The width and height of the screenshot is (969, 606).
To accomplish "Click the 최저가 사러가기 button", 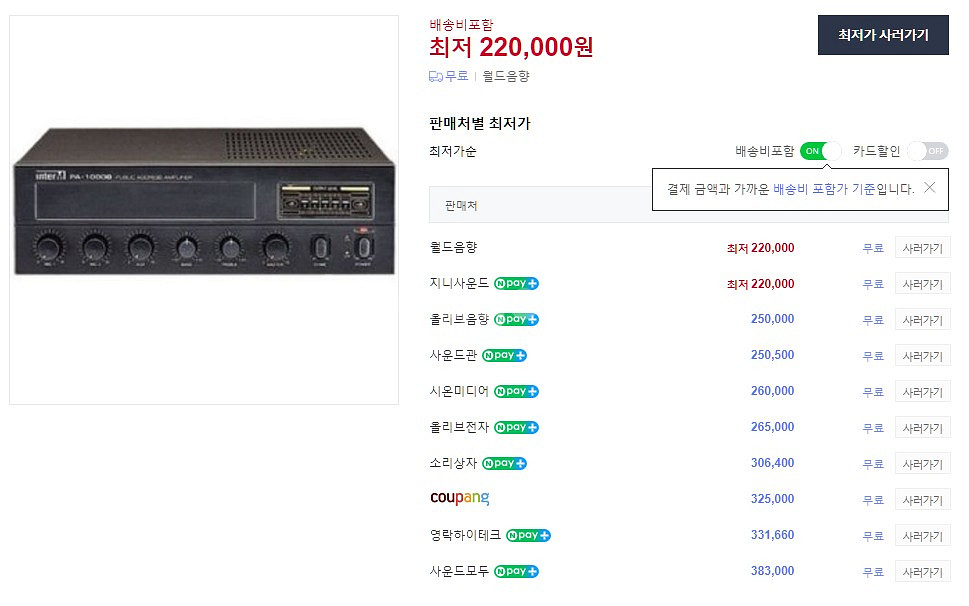I will pyautogui.click(x=883, y=35).
